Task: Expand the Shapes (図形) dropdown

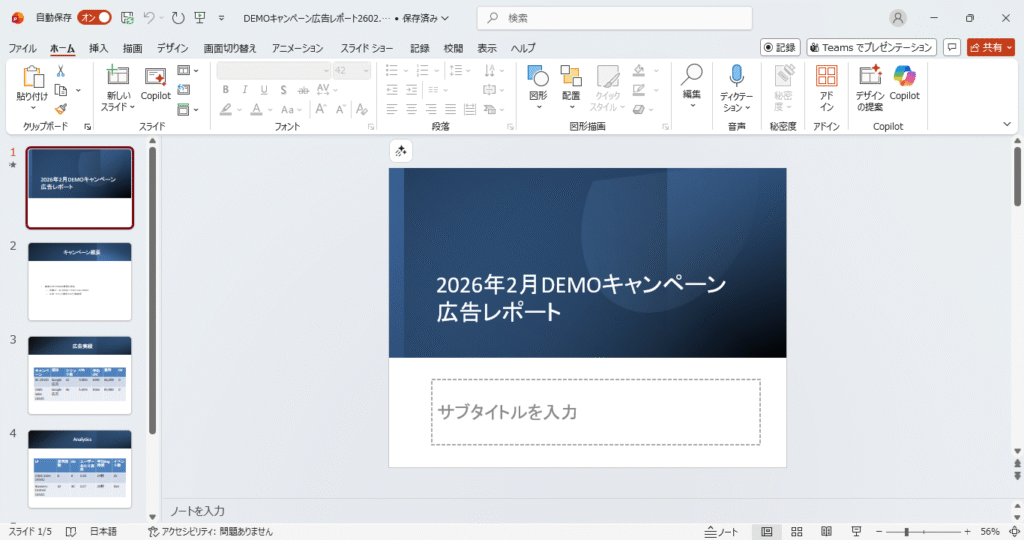Action: [538, 88]
